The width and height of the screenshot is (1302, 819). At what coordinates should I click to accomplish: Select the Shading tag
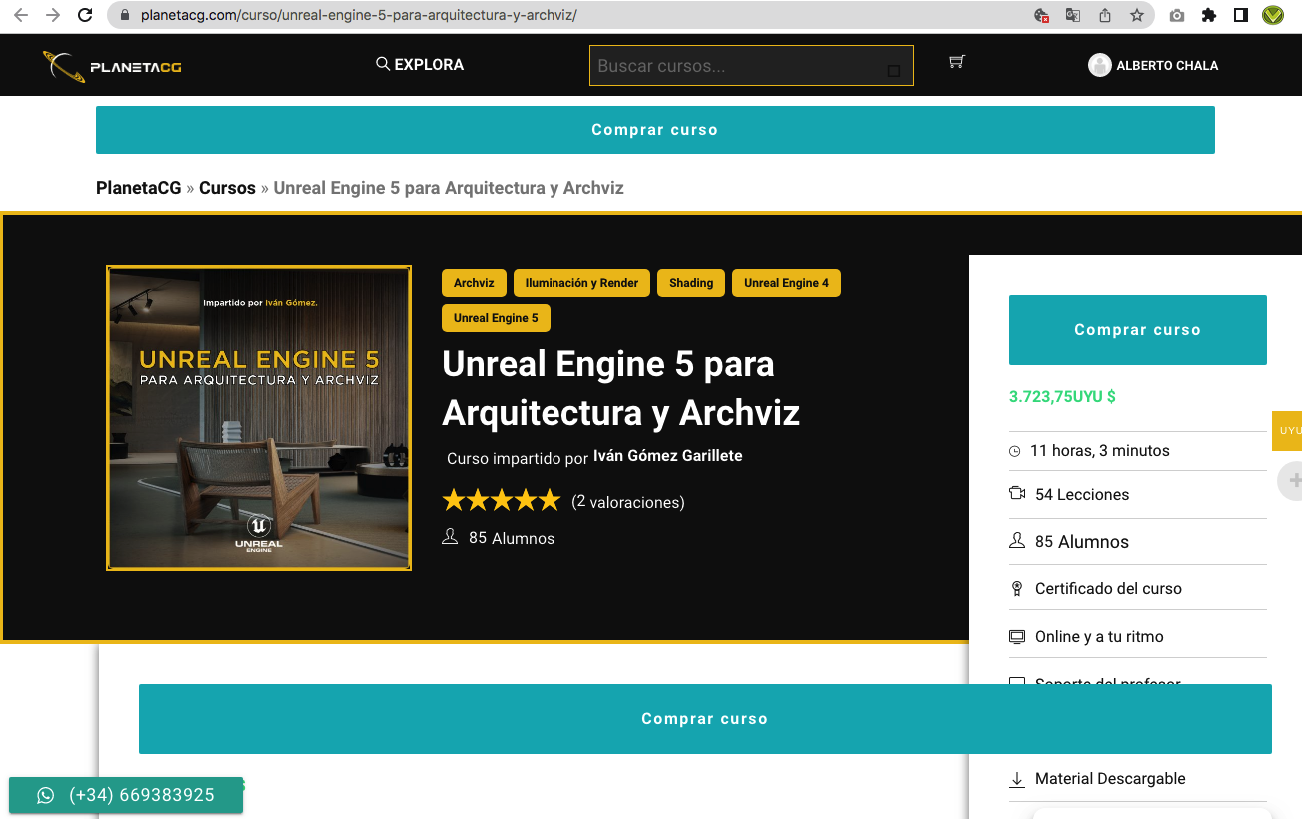click(x=691, y=283)
